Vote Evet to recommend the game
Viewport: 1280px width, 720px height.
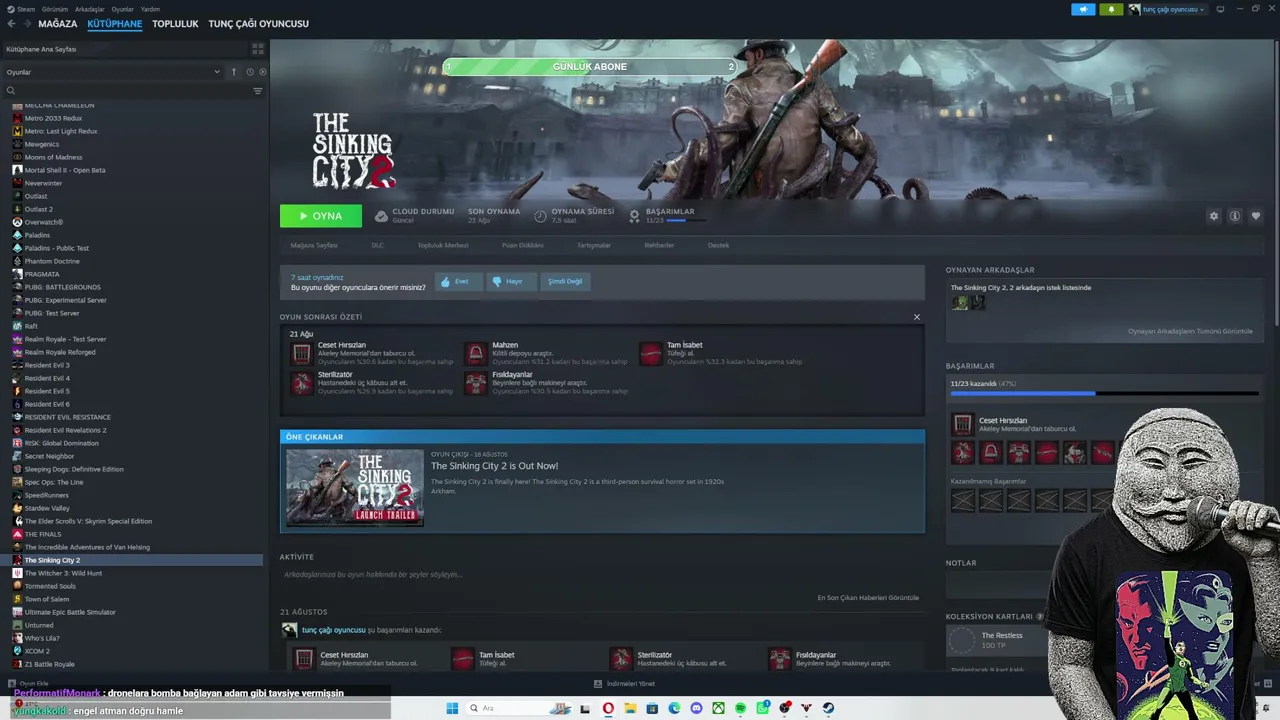(459, 281)
